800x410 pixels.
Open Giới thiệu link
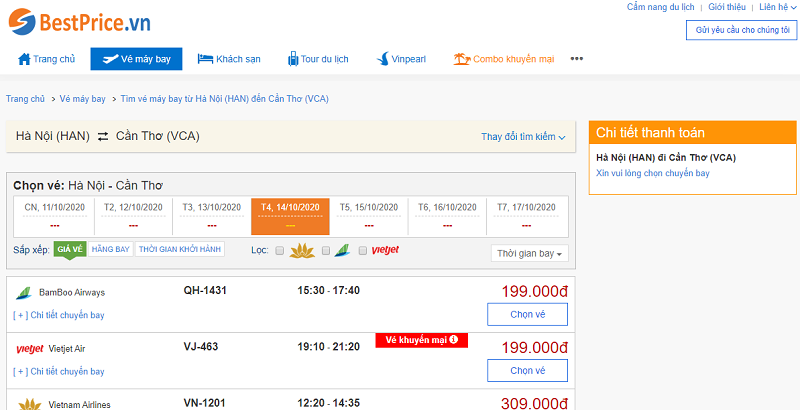tap(727, 7)
